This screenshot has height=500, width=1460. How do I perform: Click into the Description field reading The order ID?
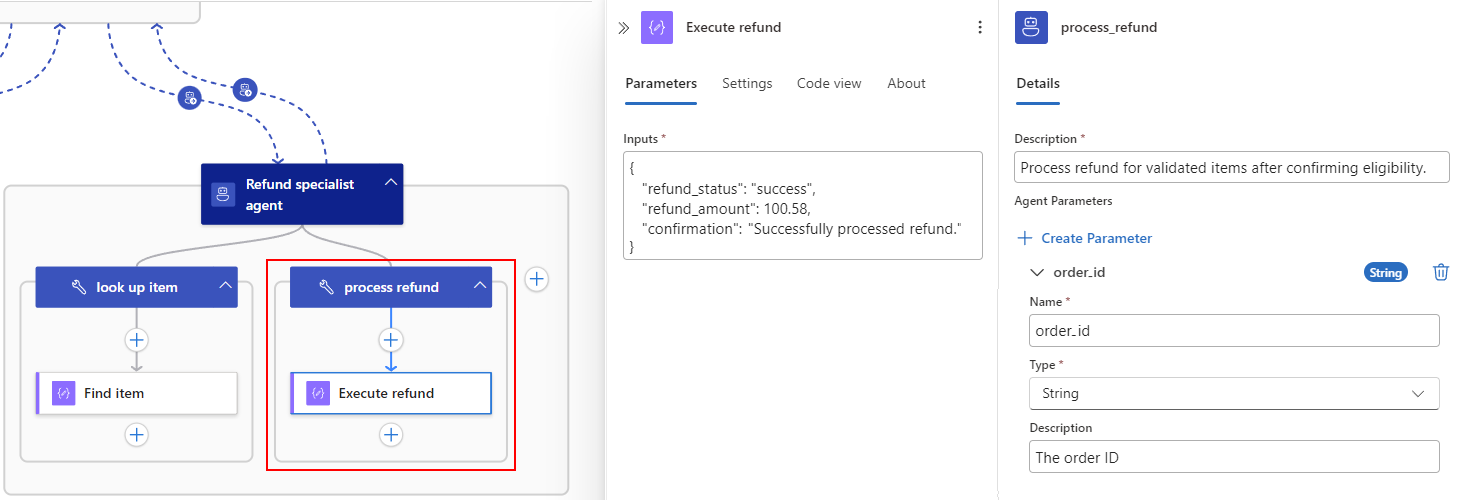(x=1234, y=456)
